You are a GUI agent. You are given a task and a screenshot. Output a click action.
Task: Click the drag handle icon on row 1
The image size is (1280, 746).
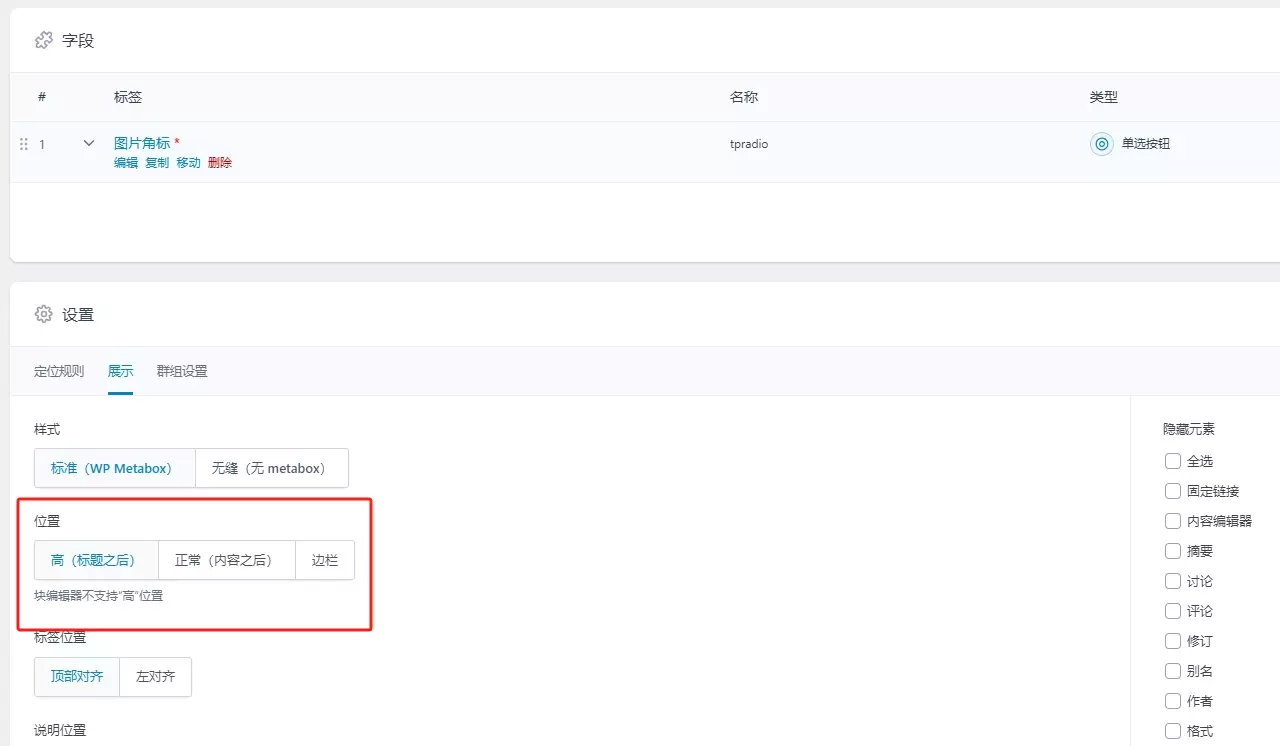tap(24, 144)
